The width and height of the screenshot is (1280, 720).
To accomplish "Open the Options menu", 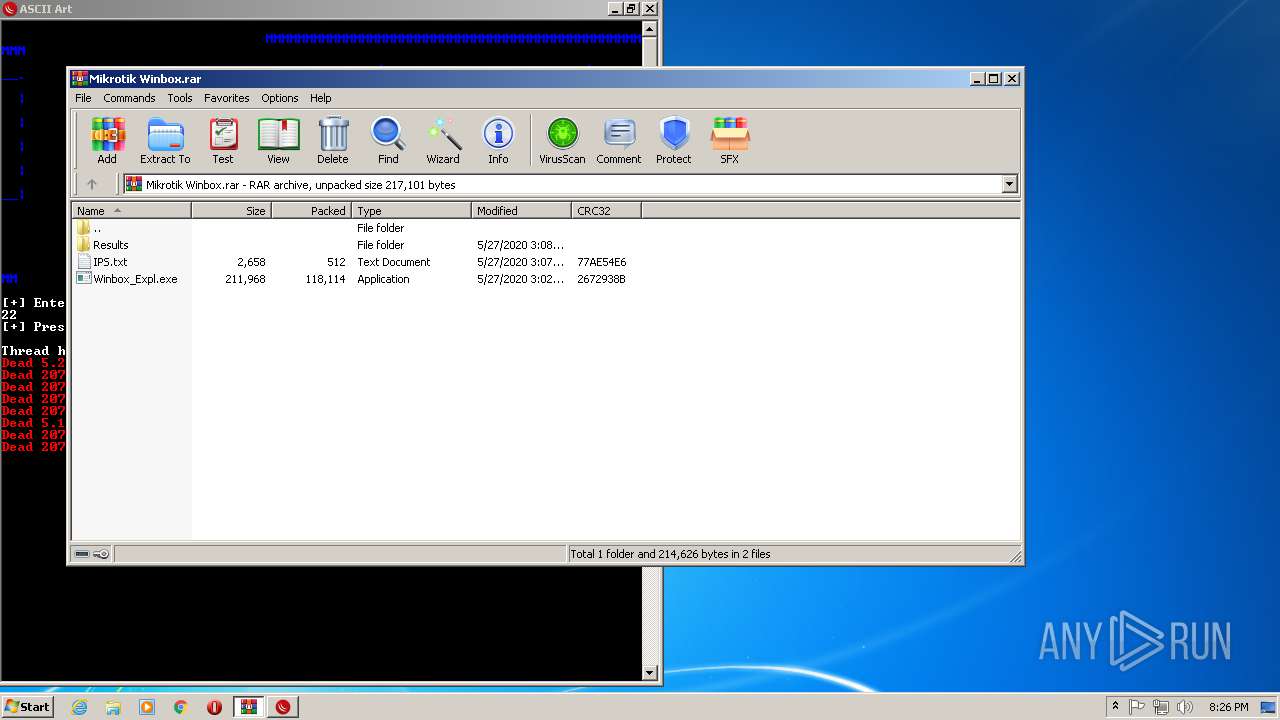I will [280, 98].
